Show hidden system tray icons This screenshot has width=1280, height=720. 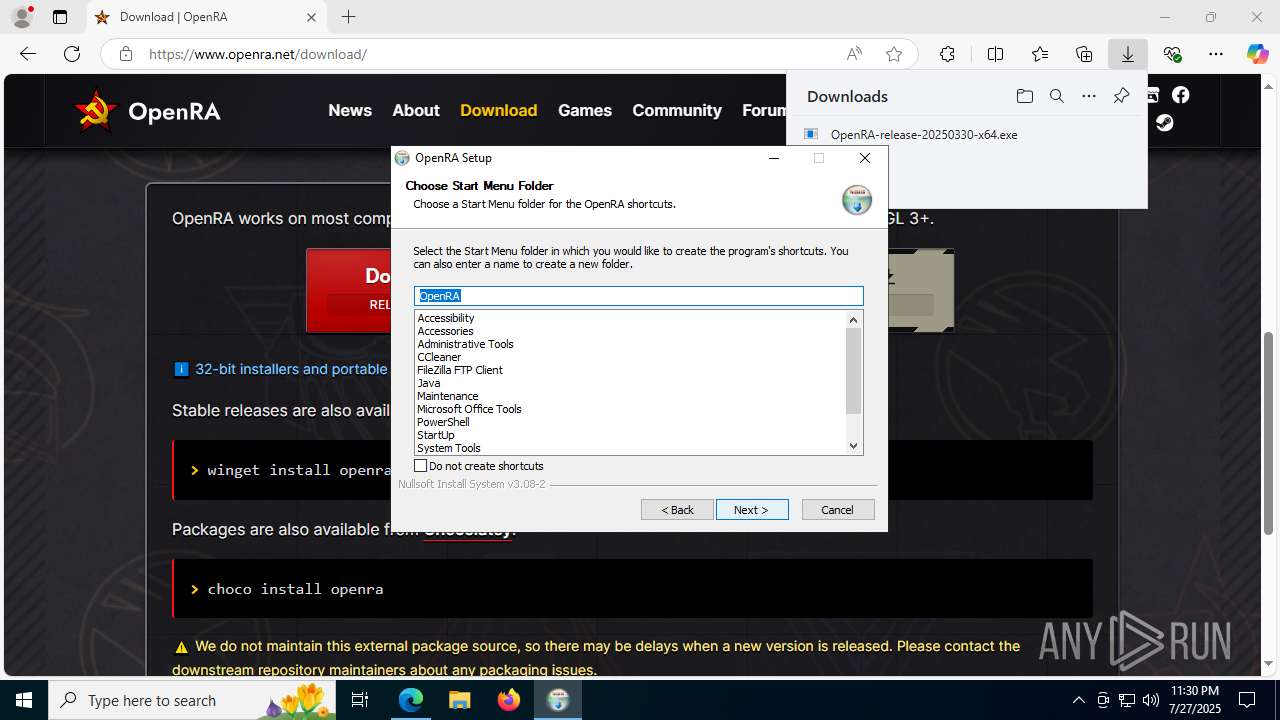(1078, 700)
